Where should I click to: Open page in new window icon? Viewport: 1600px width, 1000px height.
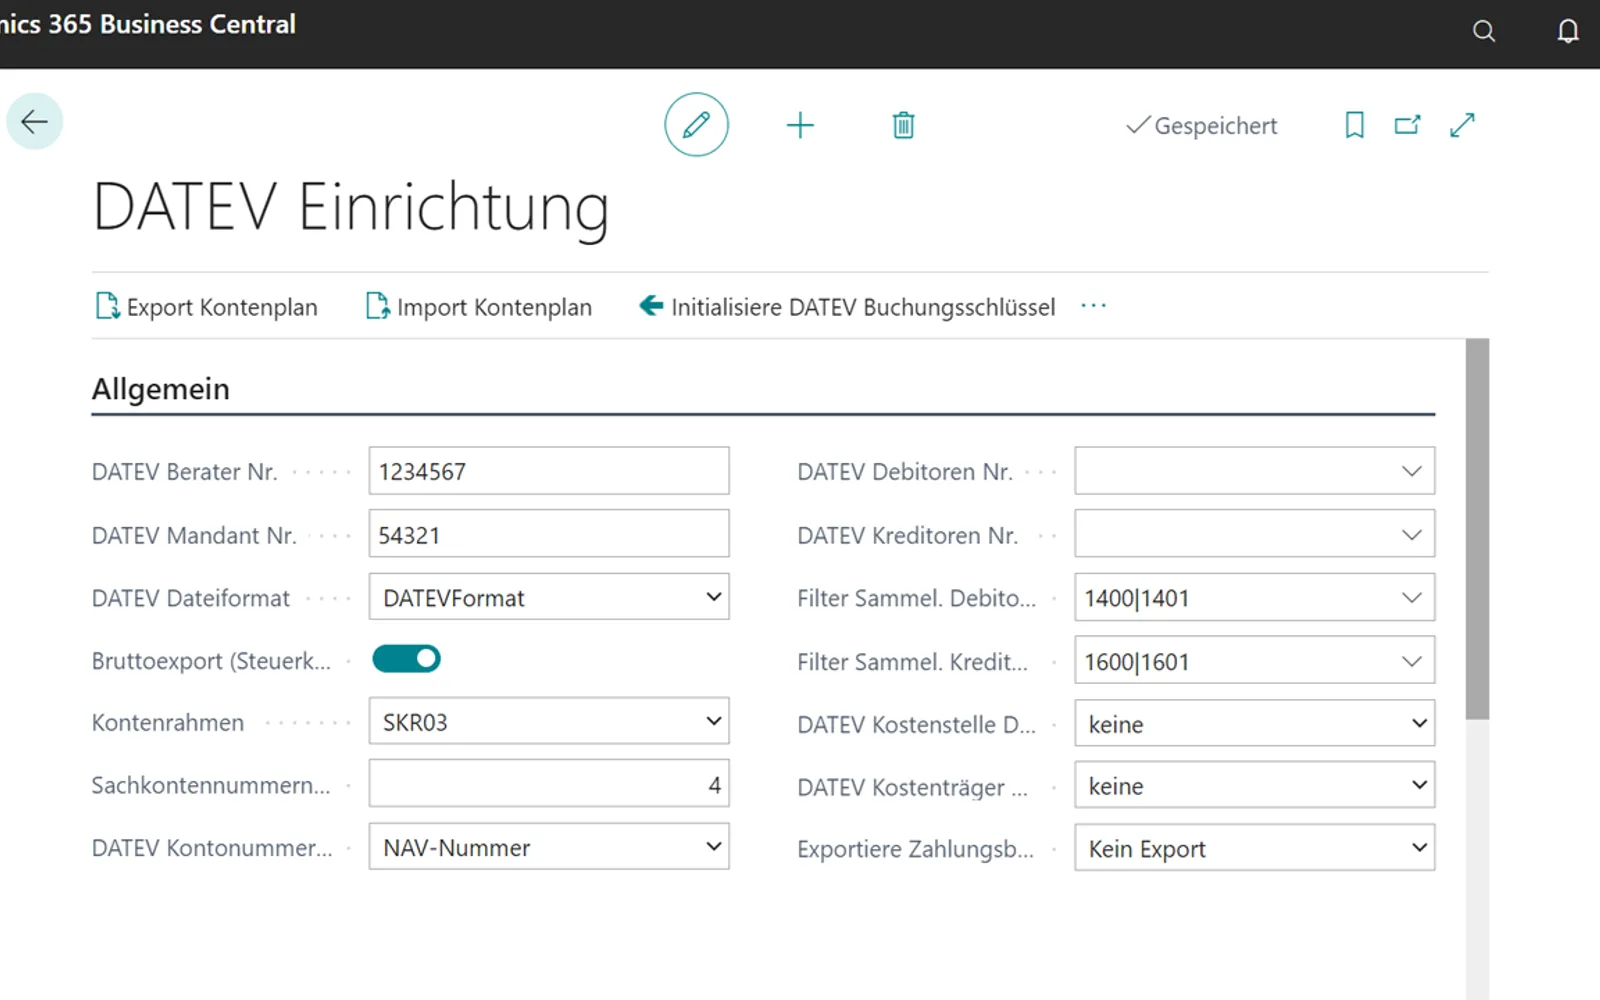pos(1408,125)
